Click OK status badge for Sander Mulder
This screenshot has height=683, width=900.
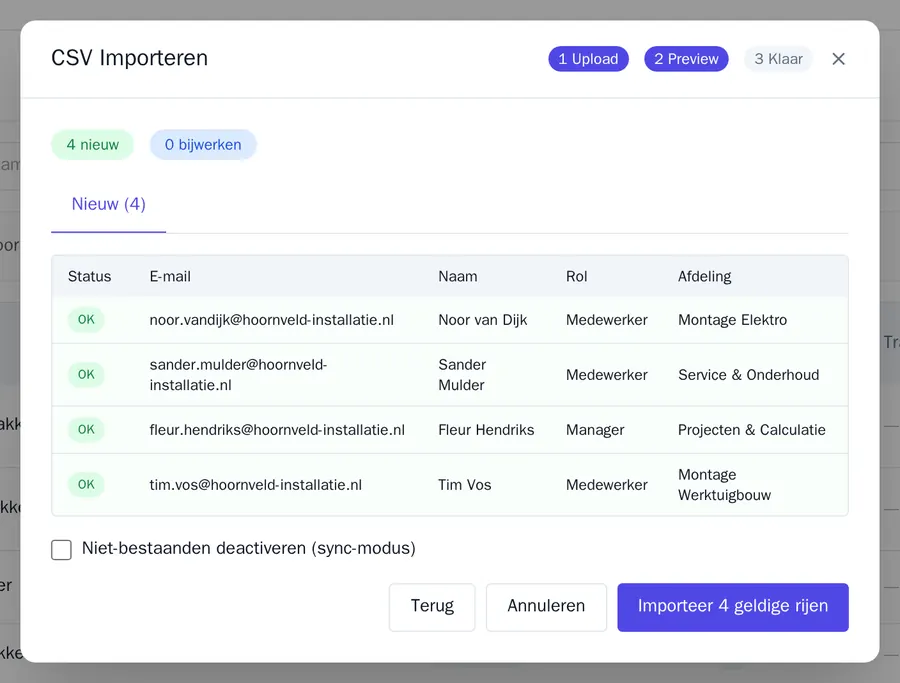point(86,375)
